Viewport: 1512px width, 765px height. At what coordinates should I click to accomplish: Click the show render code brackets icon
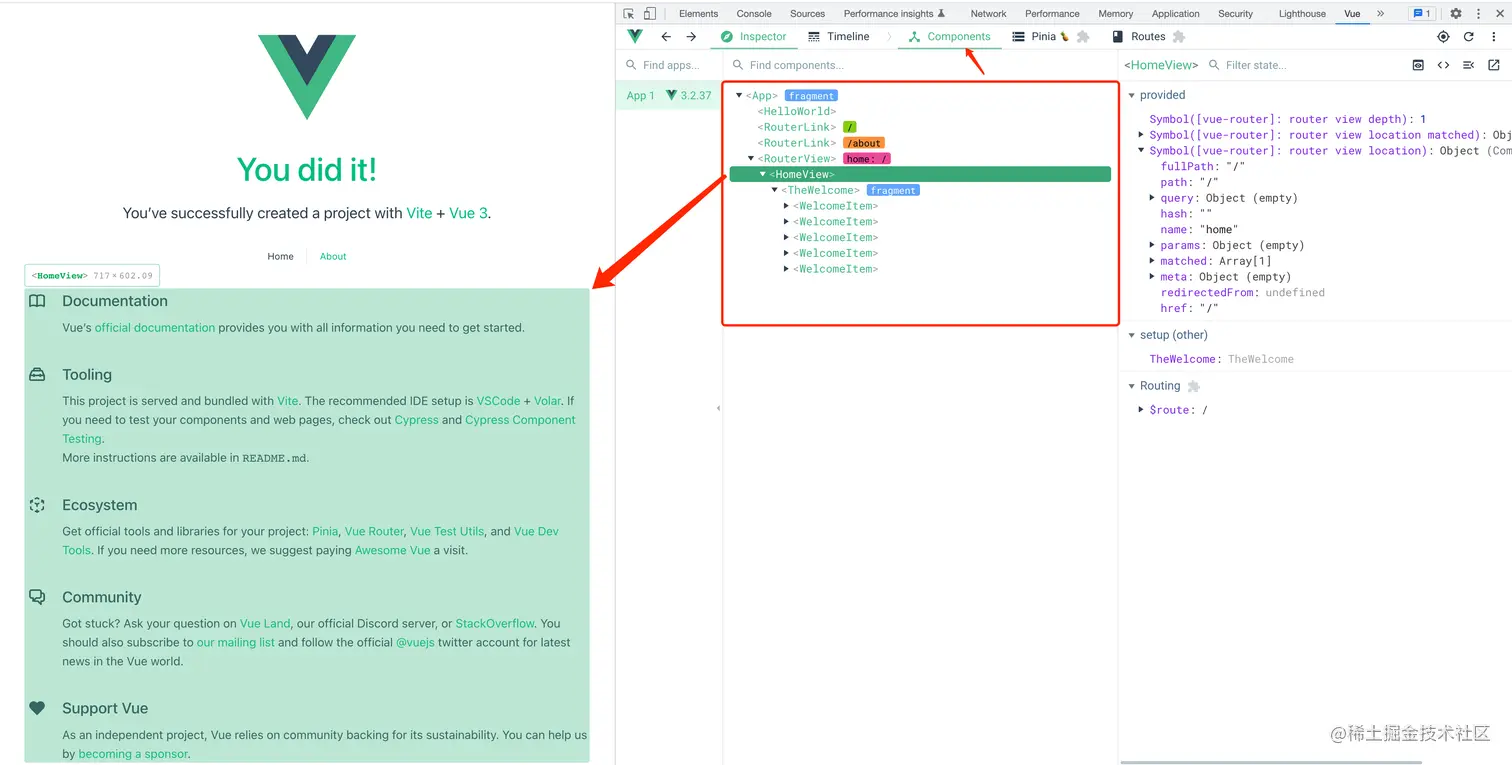point(1443,65)
